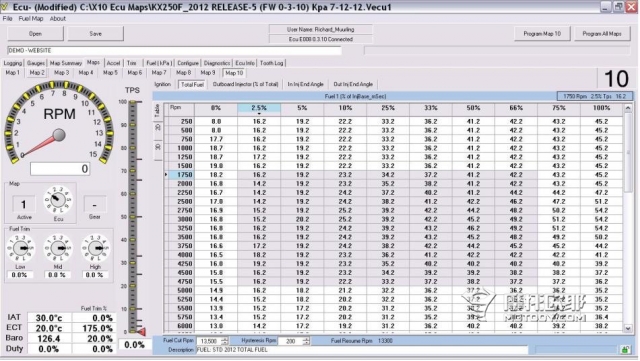
Task: Click the Active map number box
Action: pyautogui.click(x=24, y=204)
